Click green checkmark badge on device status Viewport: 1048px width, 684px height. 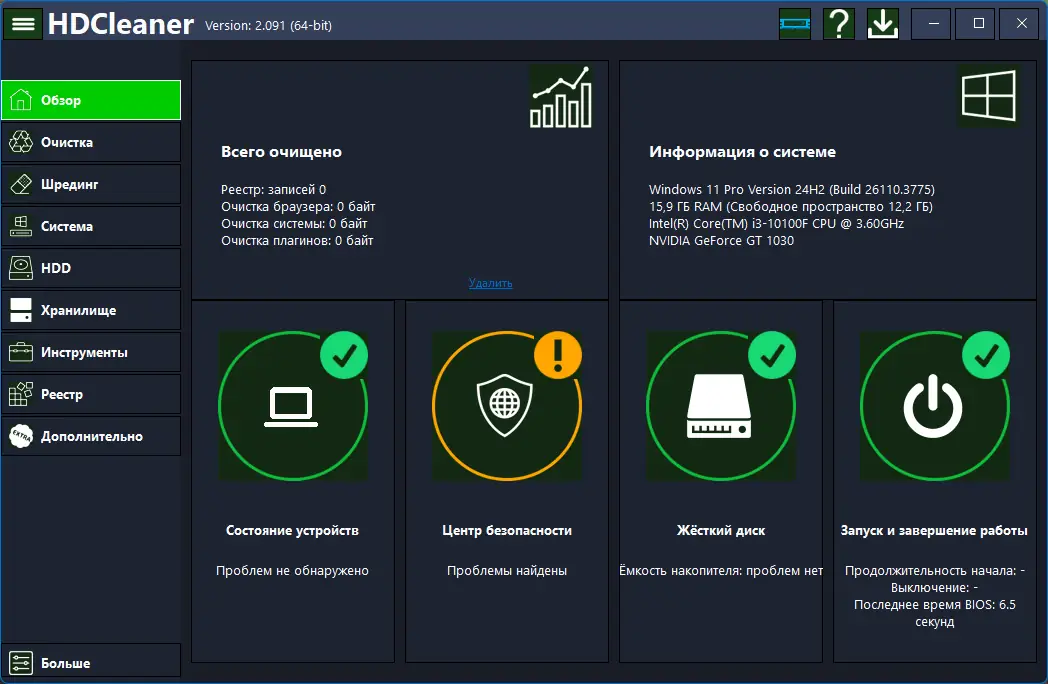[344, 355]
